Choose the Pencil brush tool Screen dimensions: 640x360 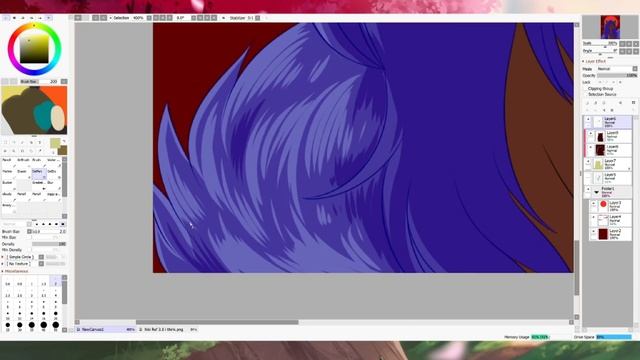(x=8, y=162)
